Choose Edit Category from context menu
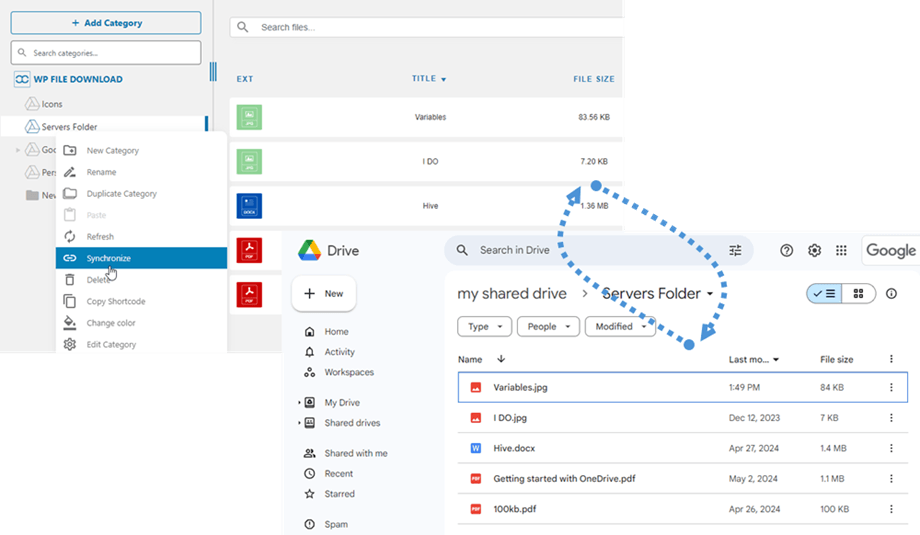 (x=110, y=345)
